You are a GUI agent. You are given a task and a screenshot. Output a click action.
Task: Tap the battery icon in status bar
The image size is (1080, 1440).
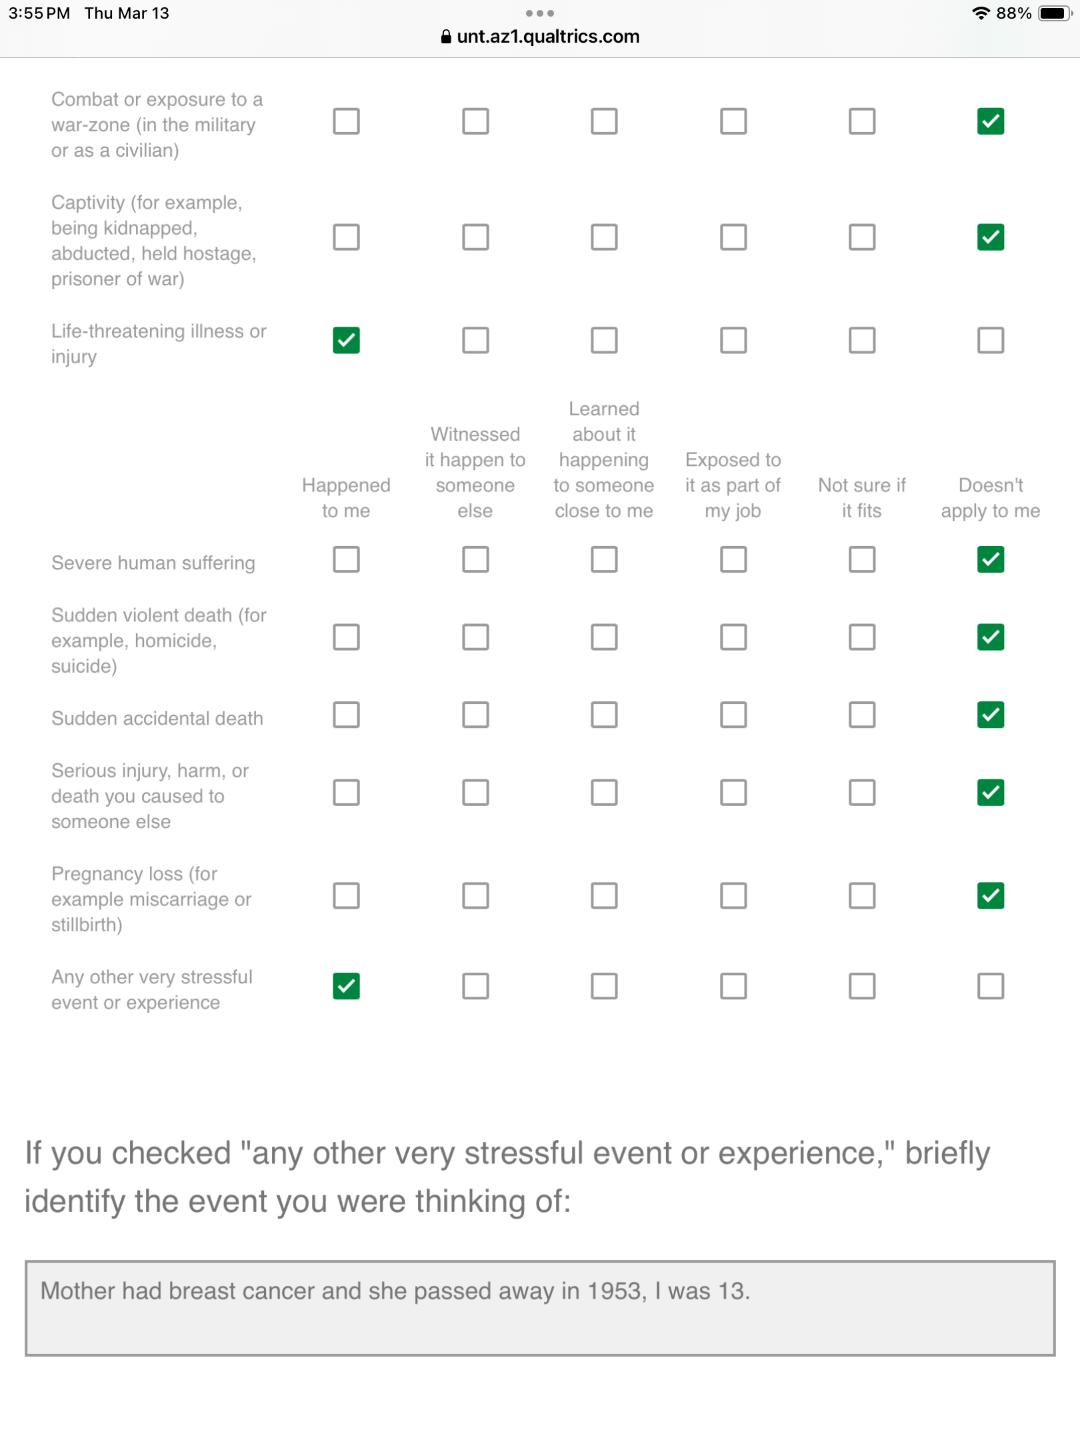click(x=1055, y=13)
